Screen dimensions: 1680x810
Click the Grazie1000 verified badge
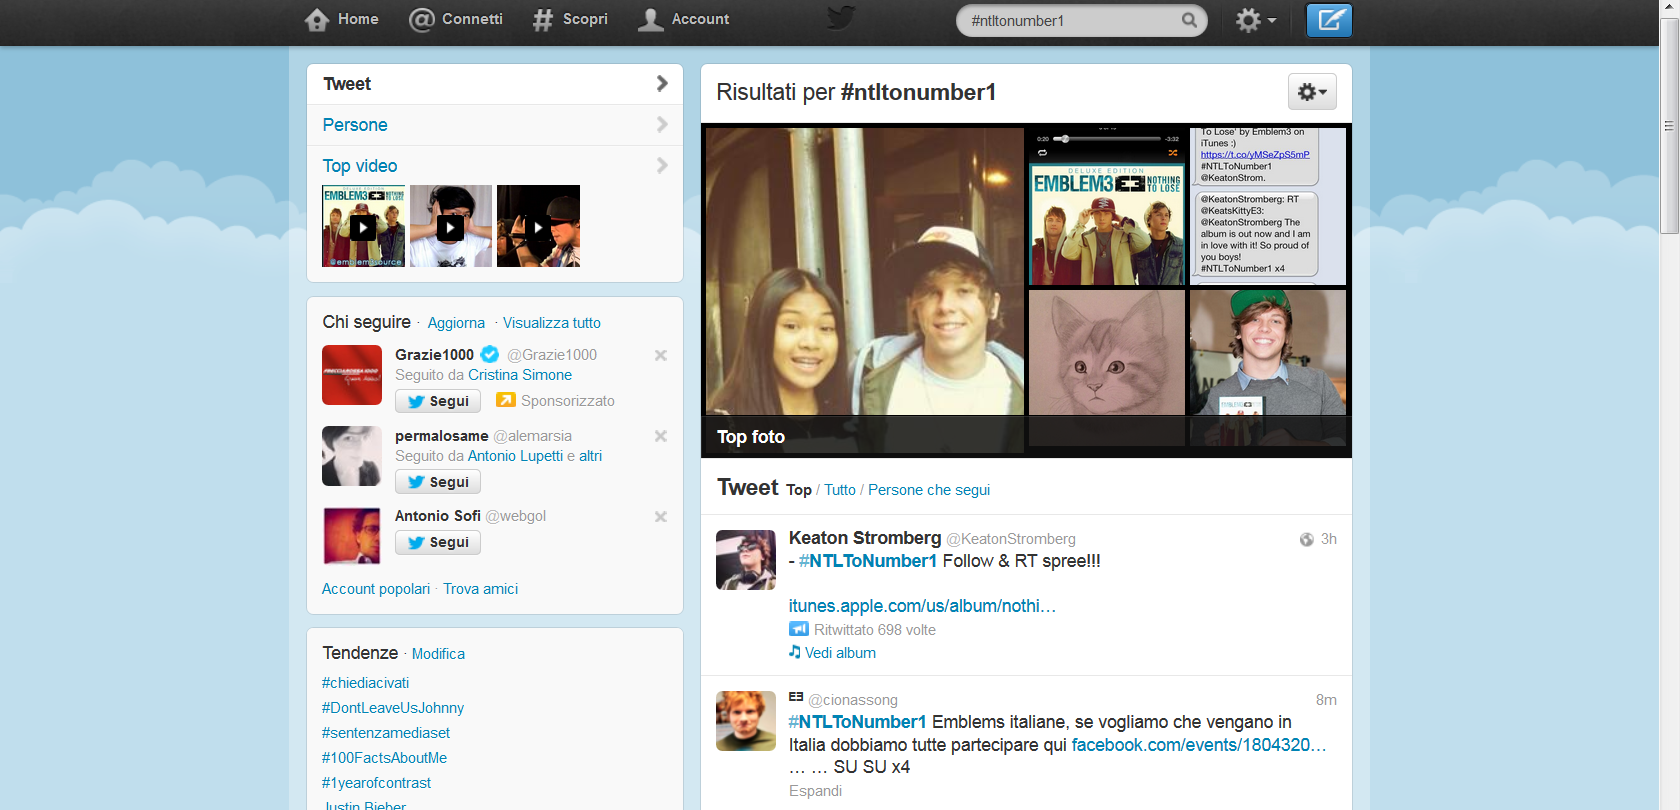click(x=489, y=354)
